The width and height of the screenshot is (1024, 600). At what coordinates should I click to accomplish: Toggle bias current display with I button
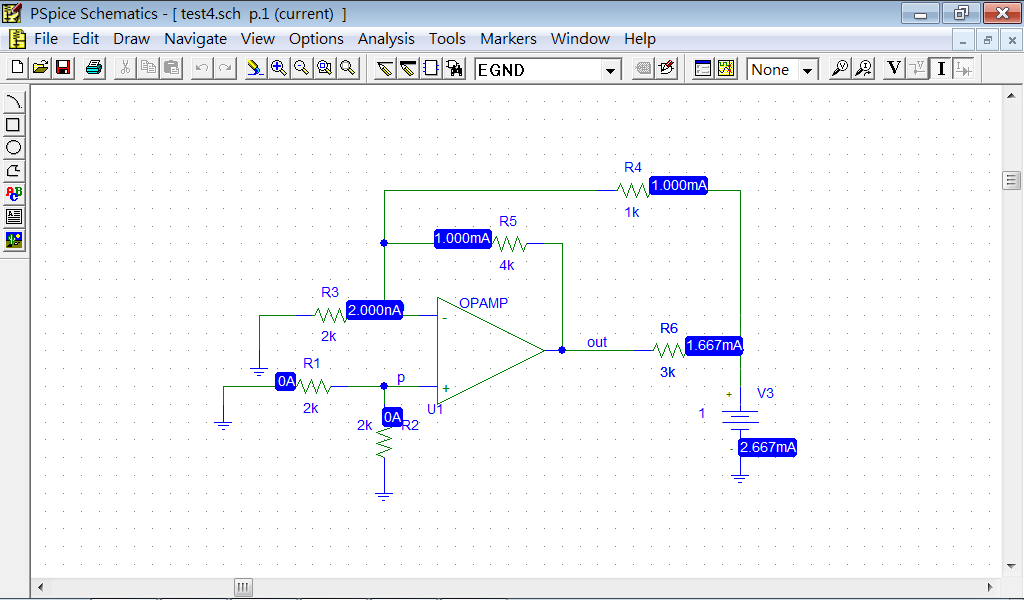coord(941,68)
